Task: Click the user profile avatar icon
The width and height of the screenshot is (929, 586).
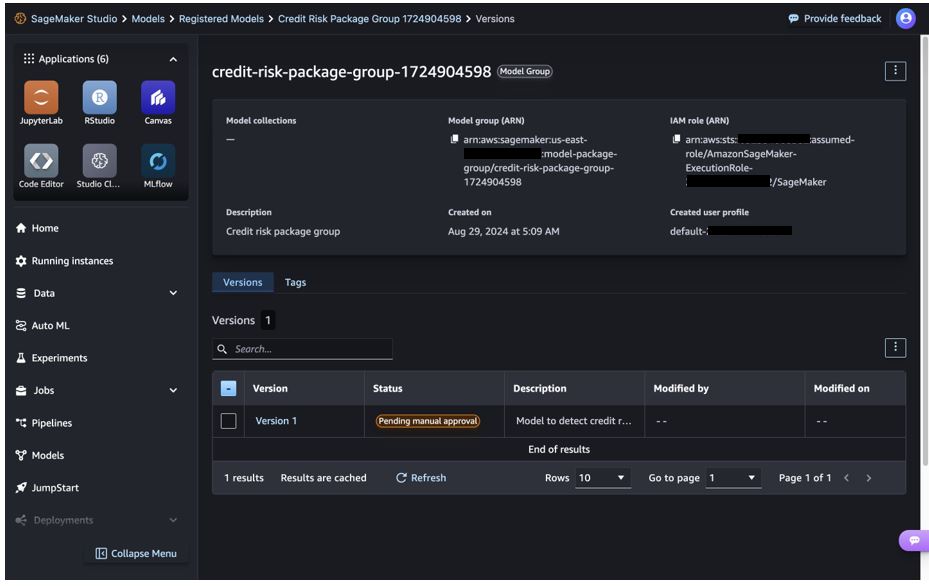Action: (905, 18)
